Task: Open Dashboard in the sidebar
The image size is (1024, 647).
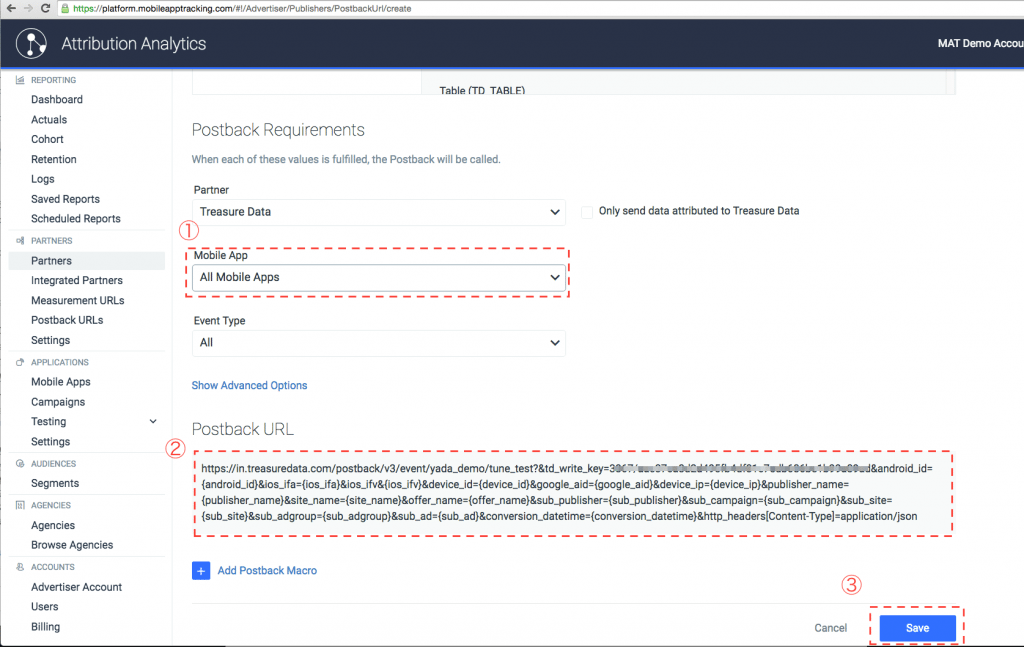Action: (x=57, y=99)
